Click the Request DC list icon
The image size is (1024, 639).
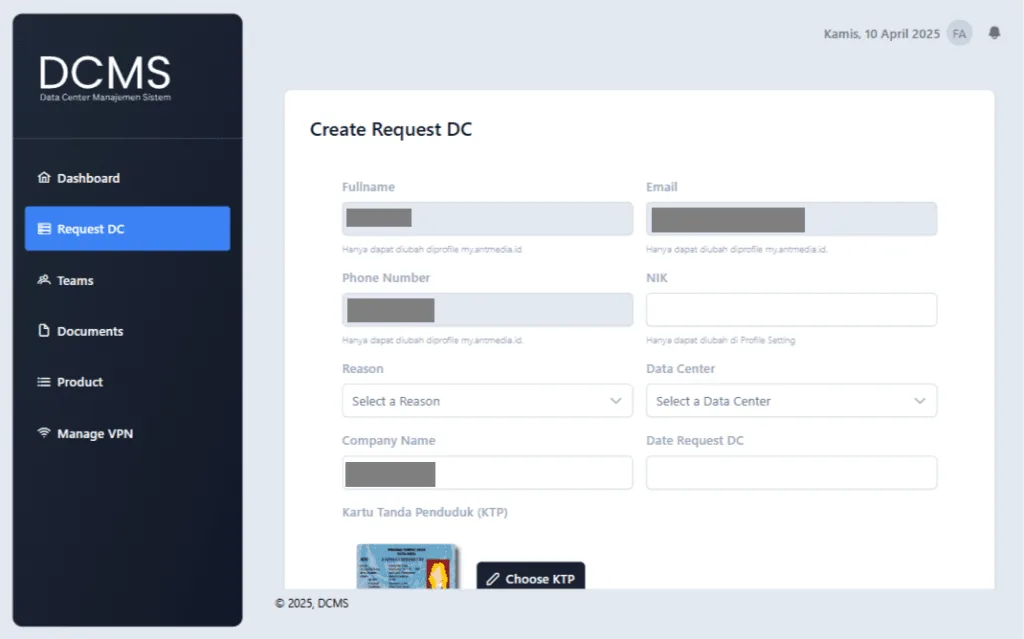tap(44, 229)
